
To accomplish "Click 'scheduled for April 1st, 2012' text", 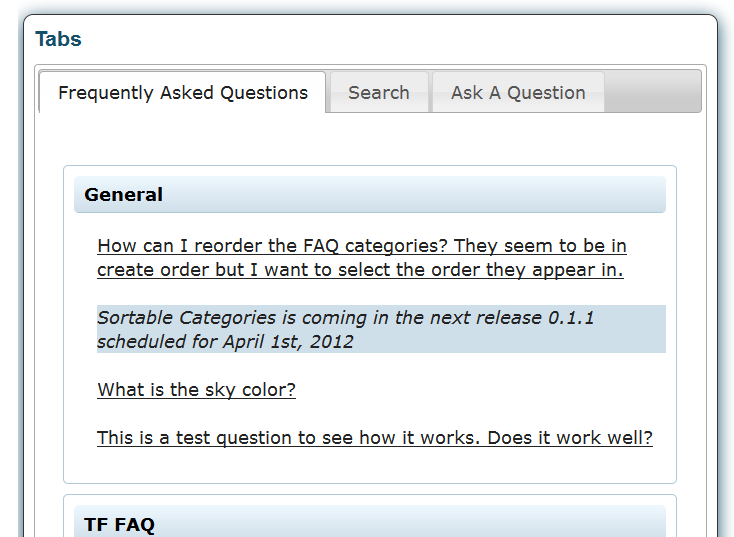I will coord(225,342).
